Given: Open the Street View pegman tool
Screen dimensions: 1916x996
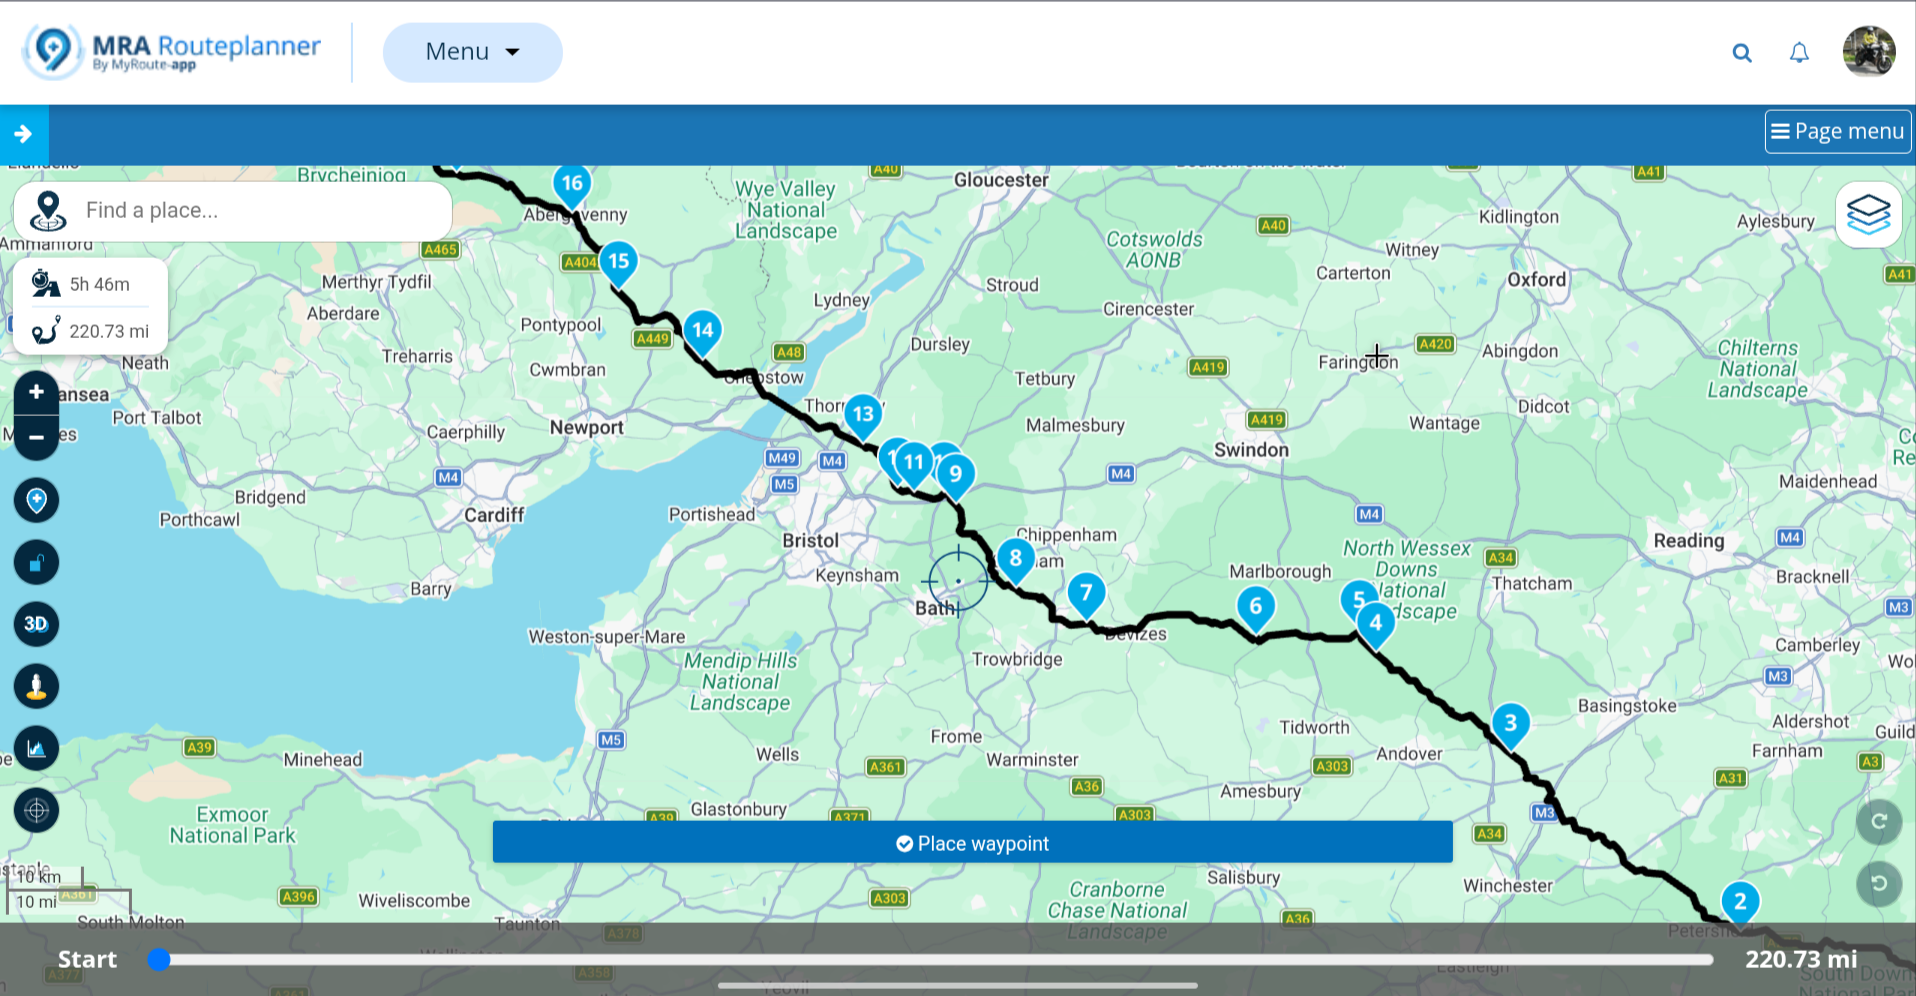Looking at the screenshot, I should tap(36, 686).
